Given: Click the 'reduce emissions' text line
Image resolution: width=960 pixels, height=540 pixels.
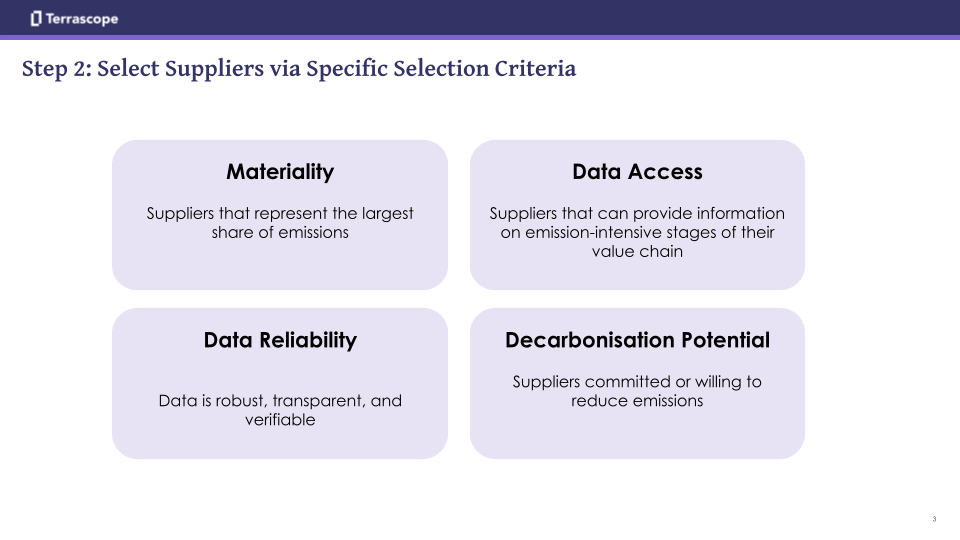Looking at the screenshot, I should 637,401.
